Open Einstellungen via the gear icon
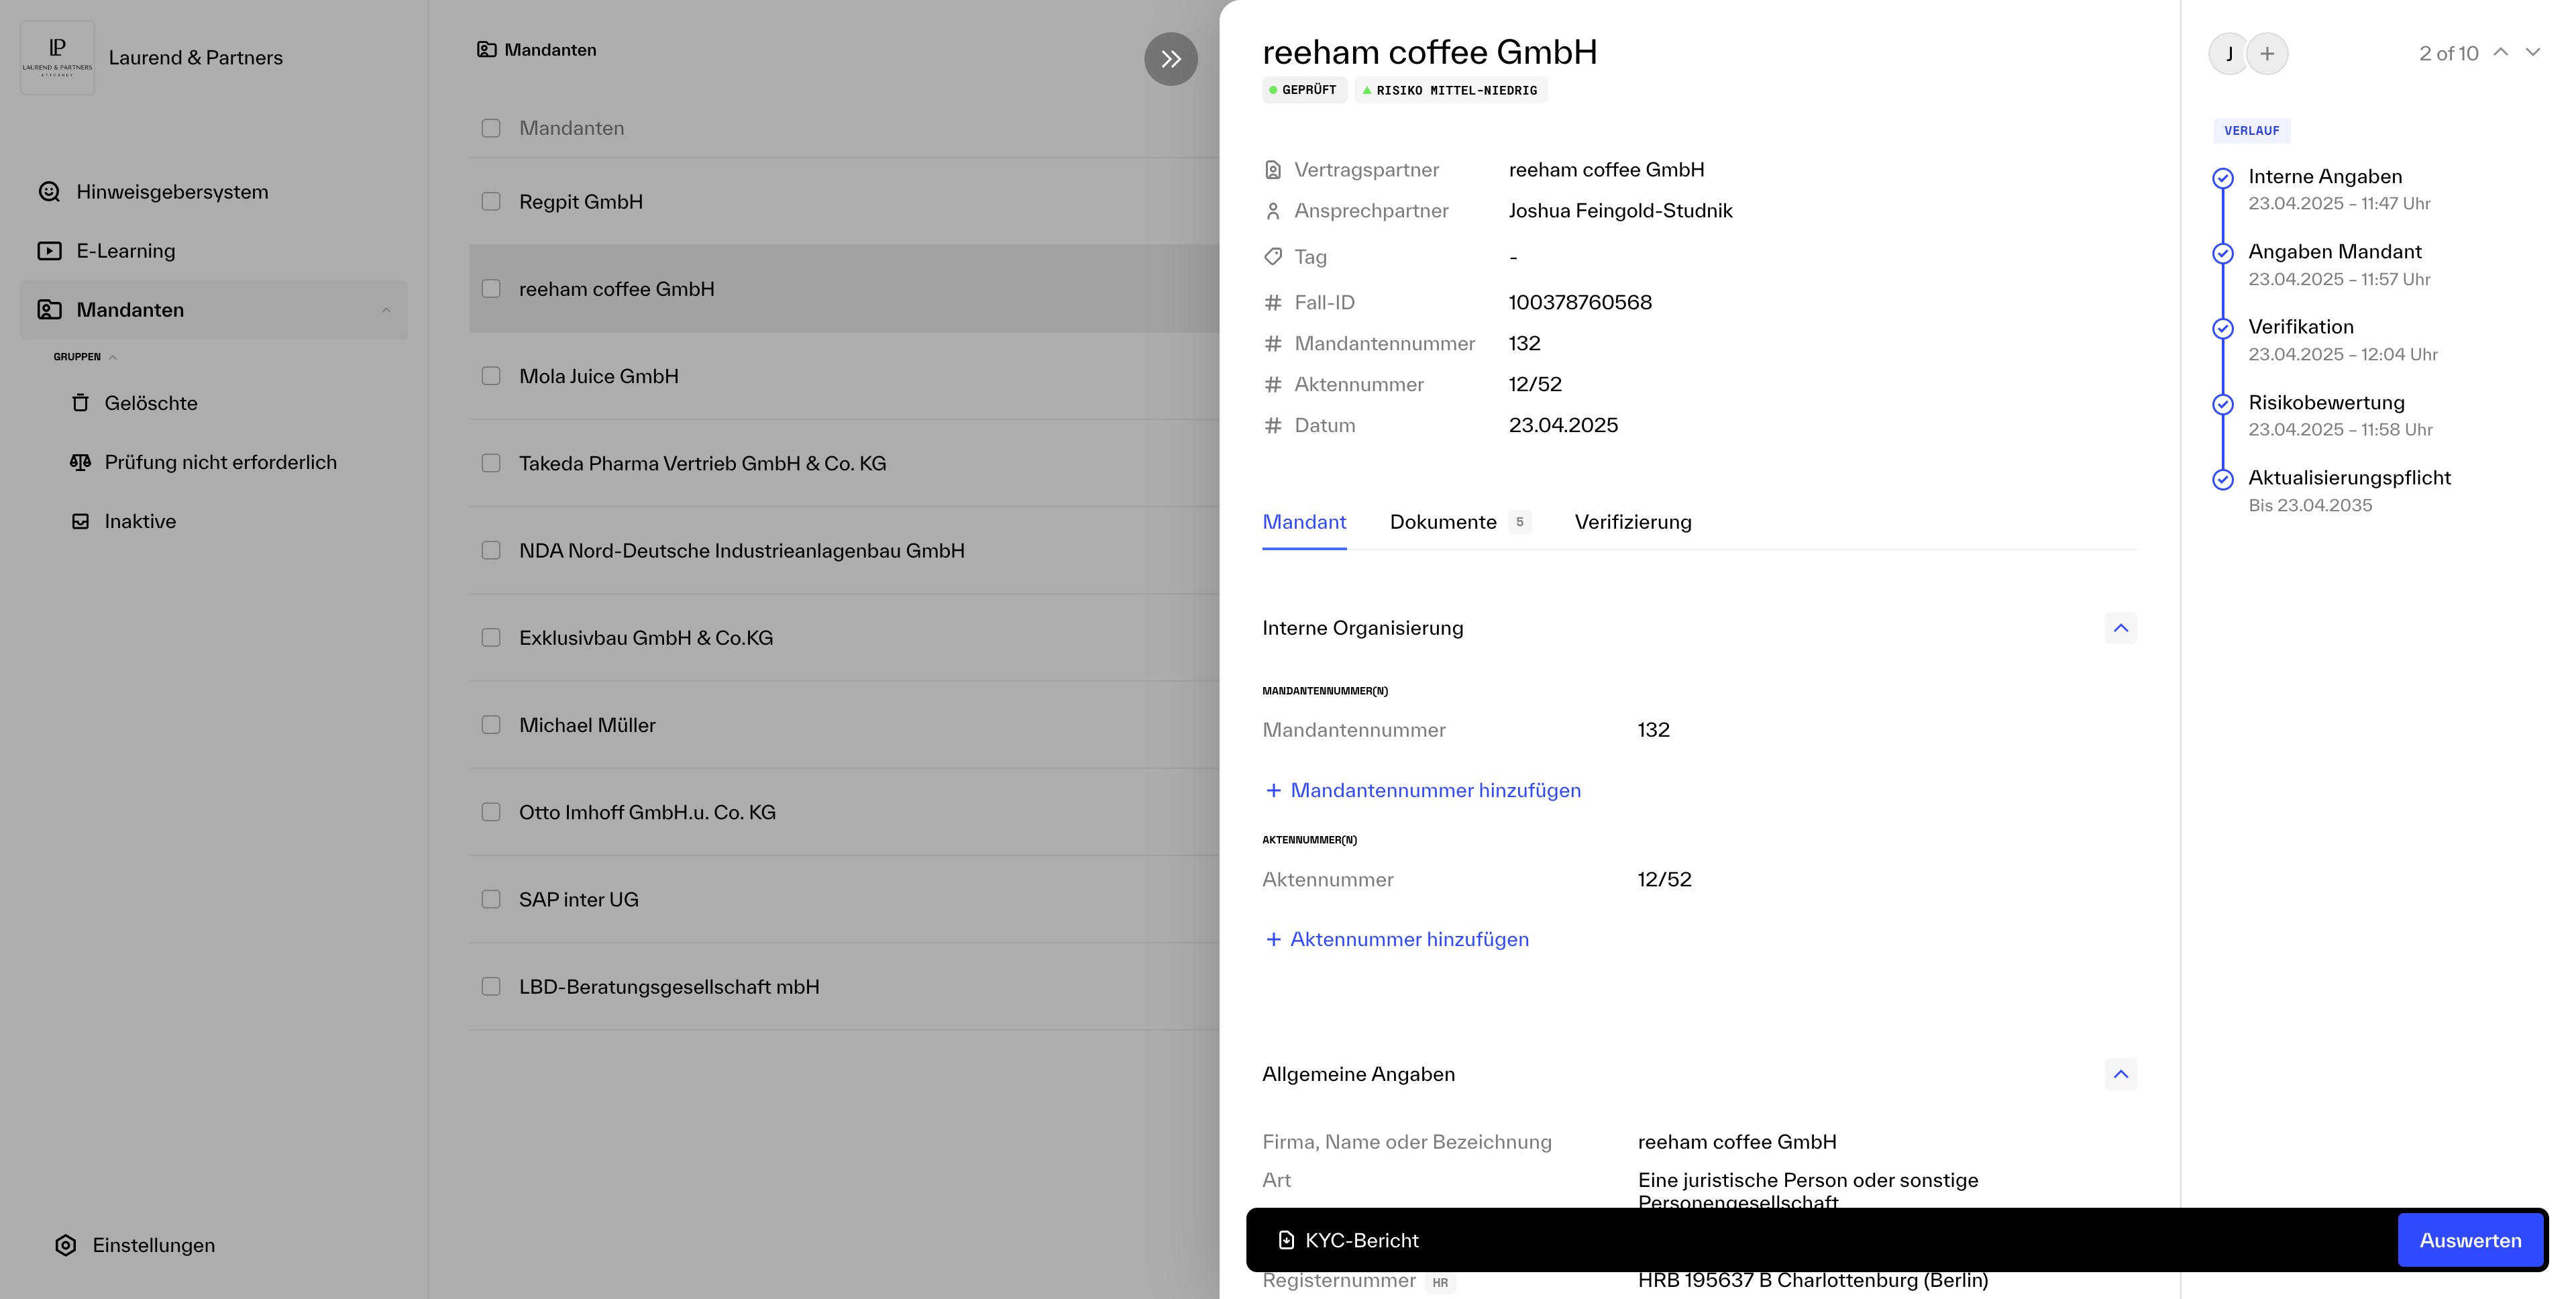Viewport: 2576px width, 1299px height. click(65, 1245)
